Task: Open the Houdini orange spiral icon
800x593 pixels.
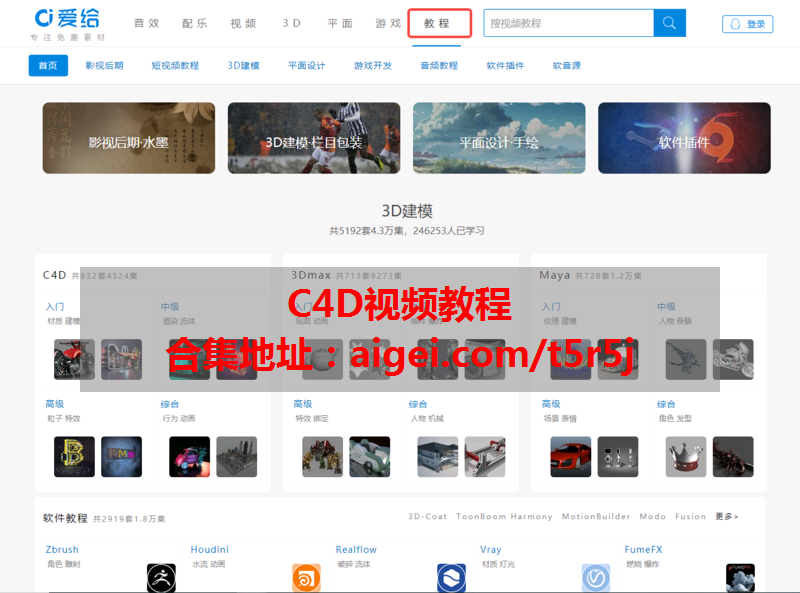Action: pyautogui.click(x=306, y=578)
